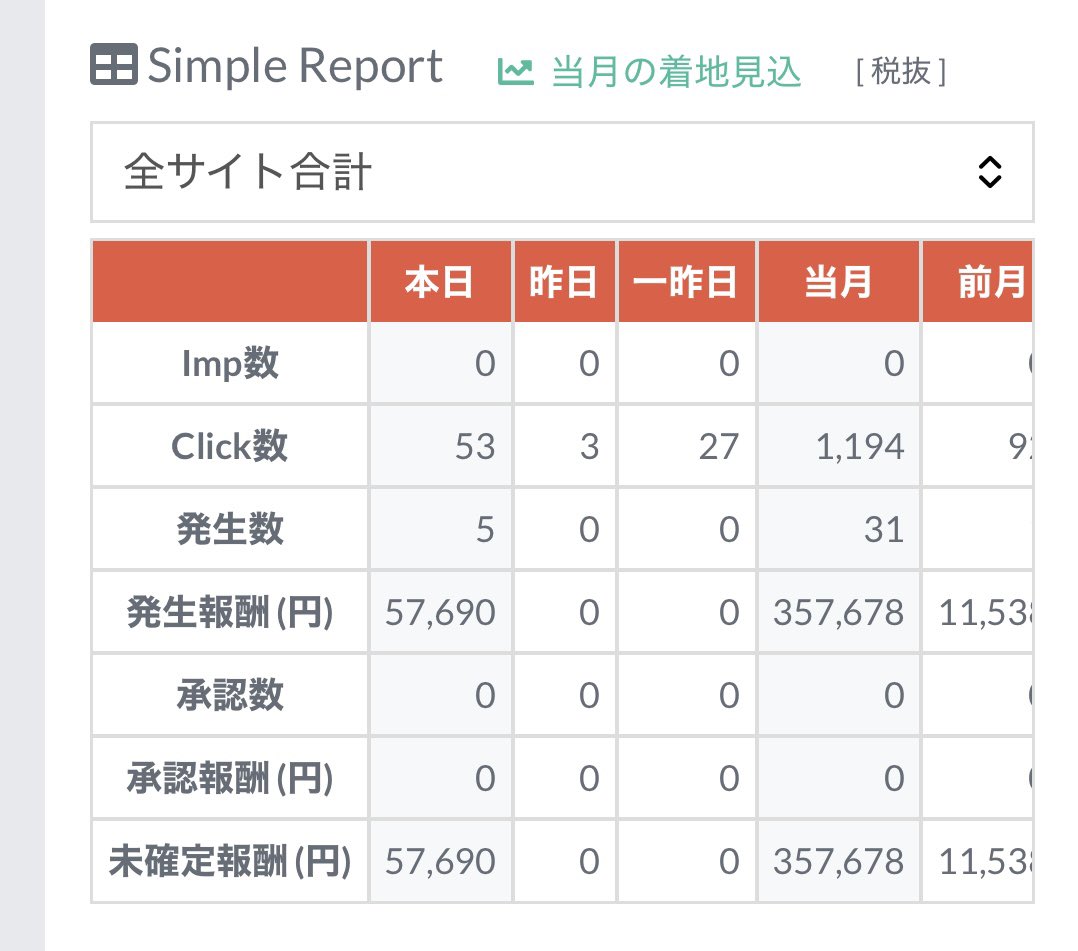This screenshot has height=951, width=1078.
Task: Select the 一昨日 column header
Action: [686, 282]
